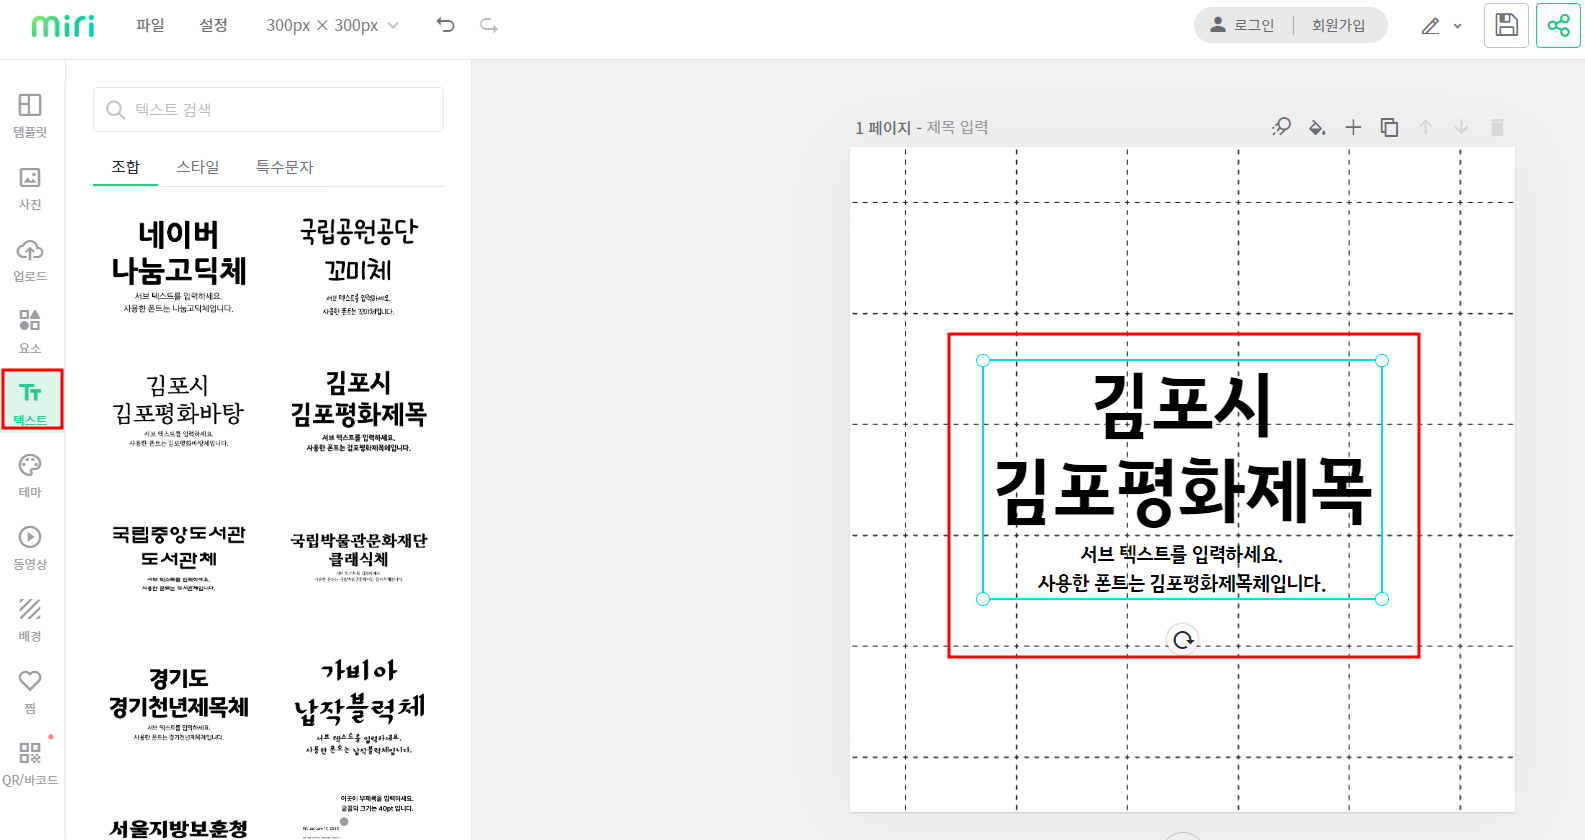Image resolution: width=1585 pixels, height=840 pixels.
Task: Click the 김포시 heading on canvas
Action: [1182, 405]
